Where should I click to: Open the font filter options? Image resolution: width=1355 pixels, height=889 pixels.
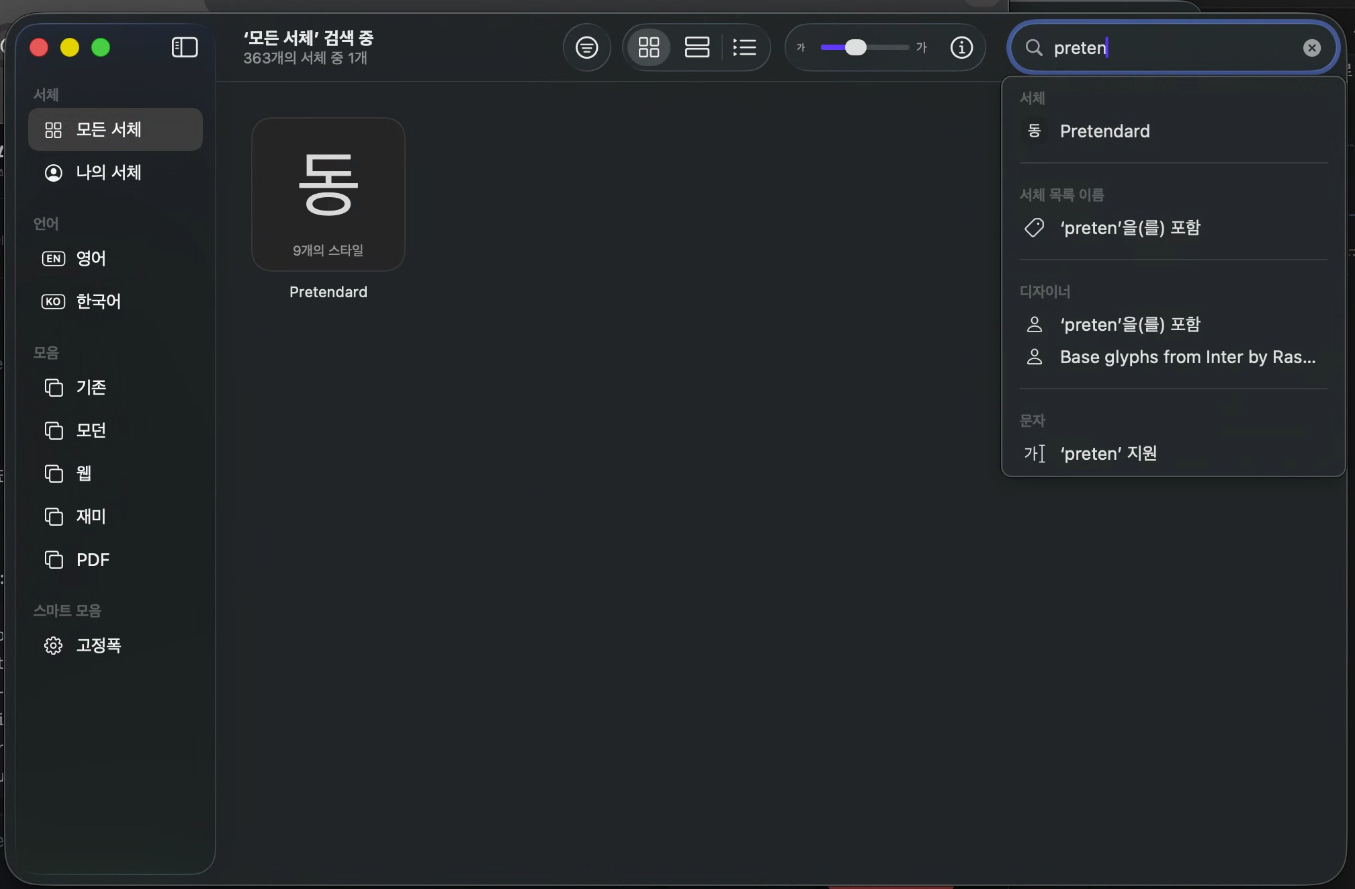586,47
